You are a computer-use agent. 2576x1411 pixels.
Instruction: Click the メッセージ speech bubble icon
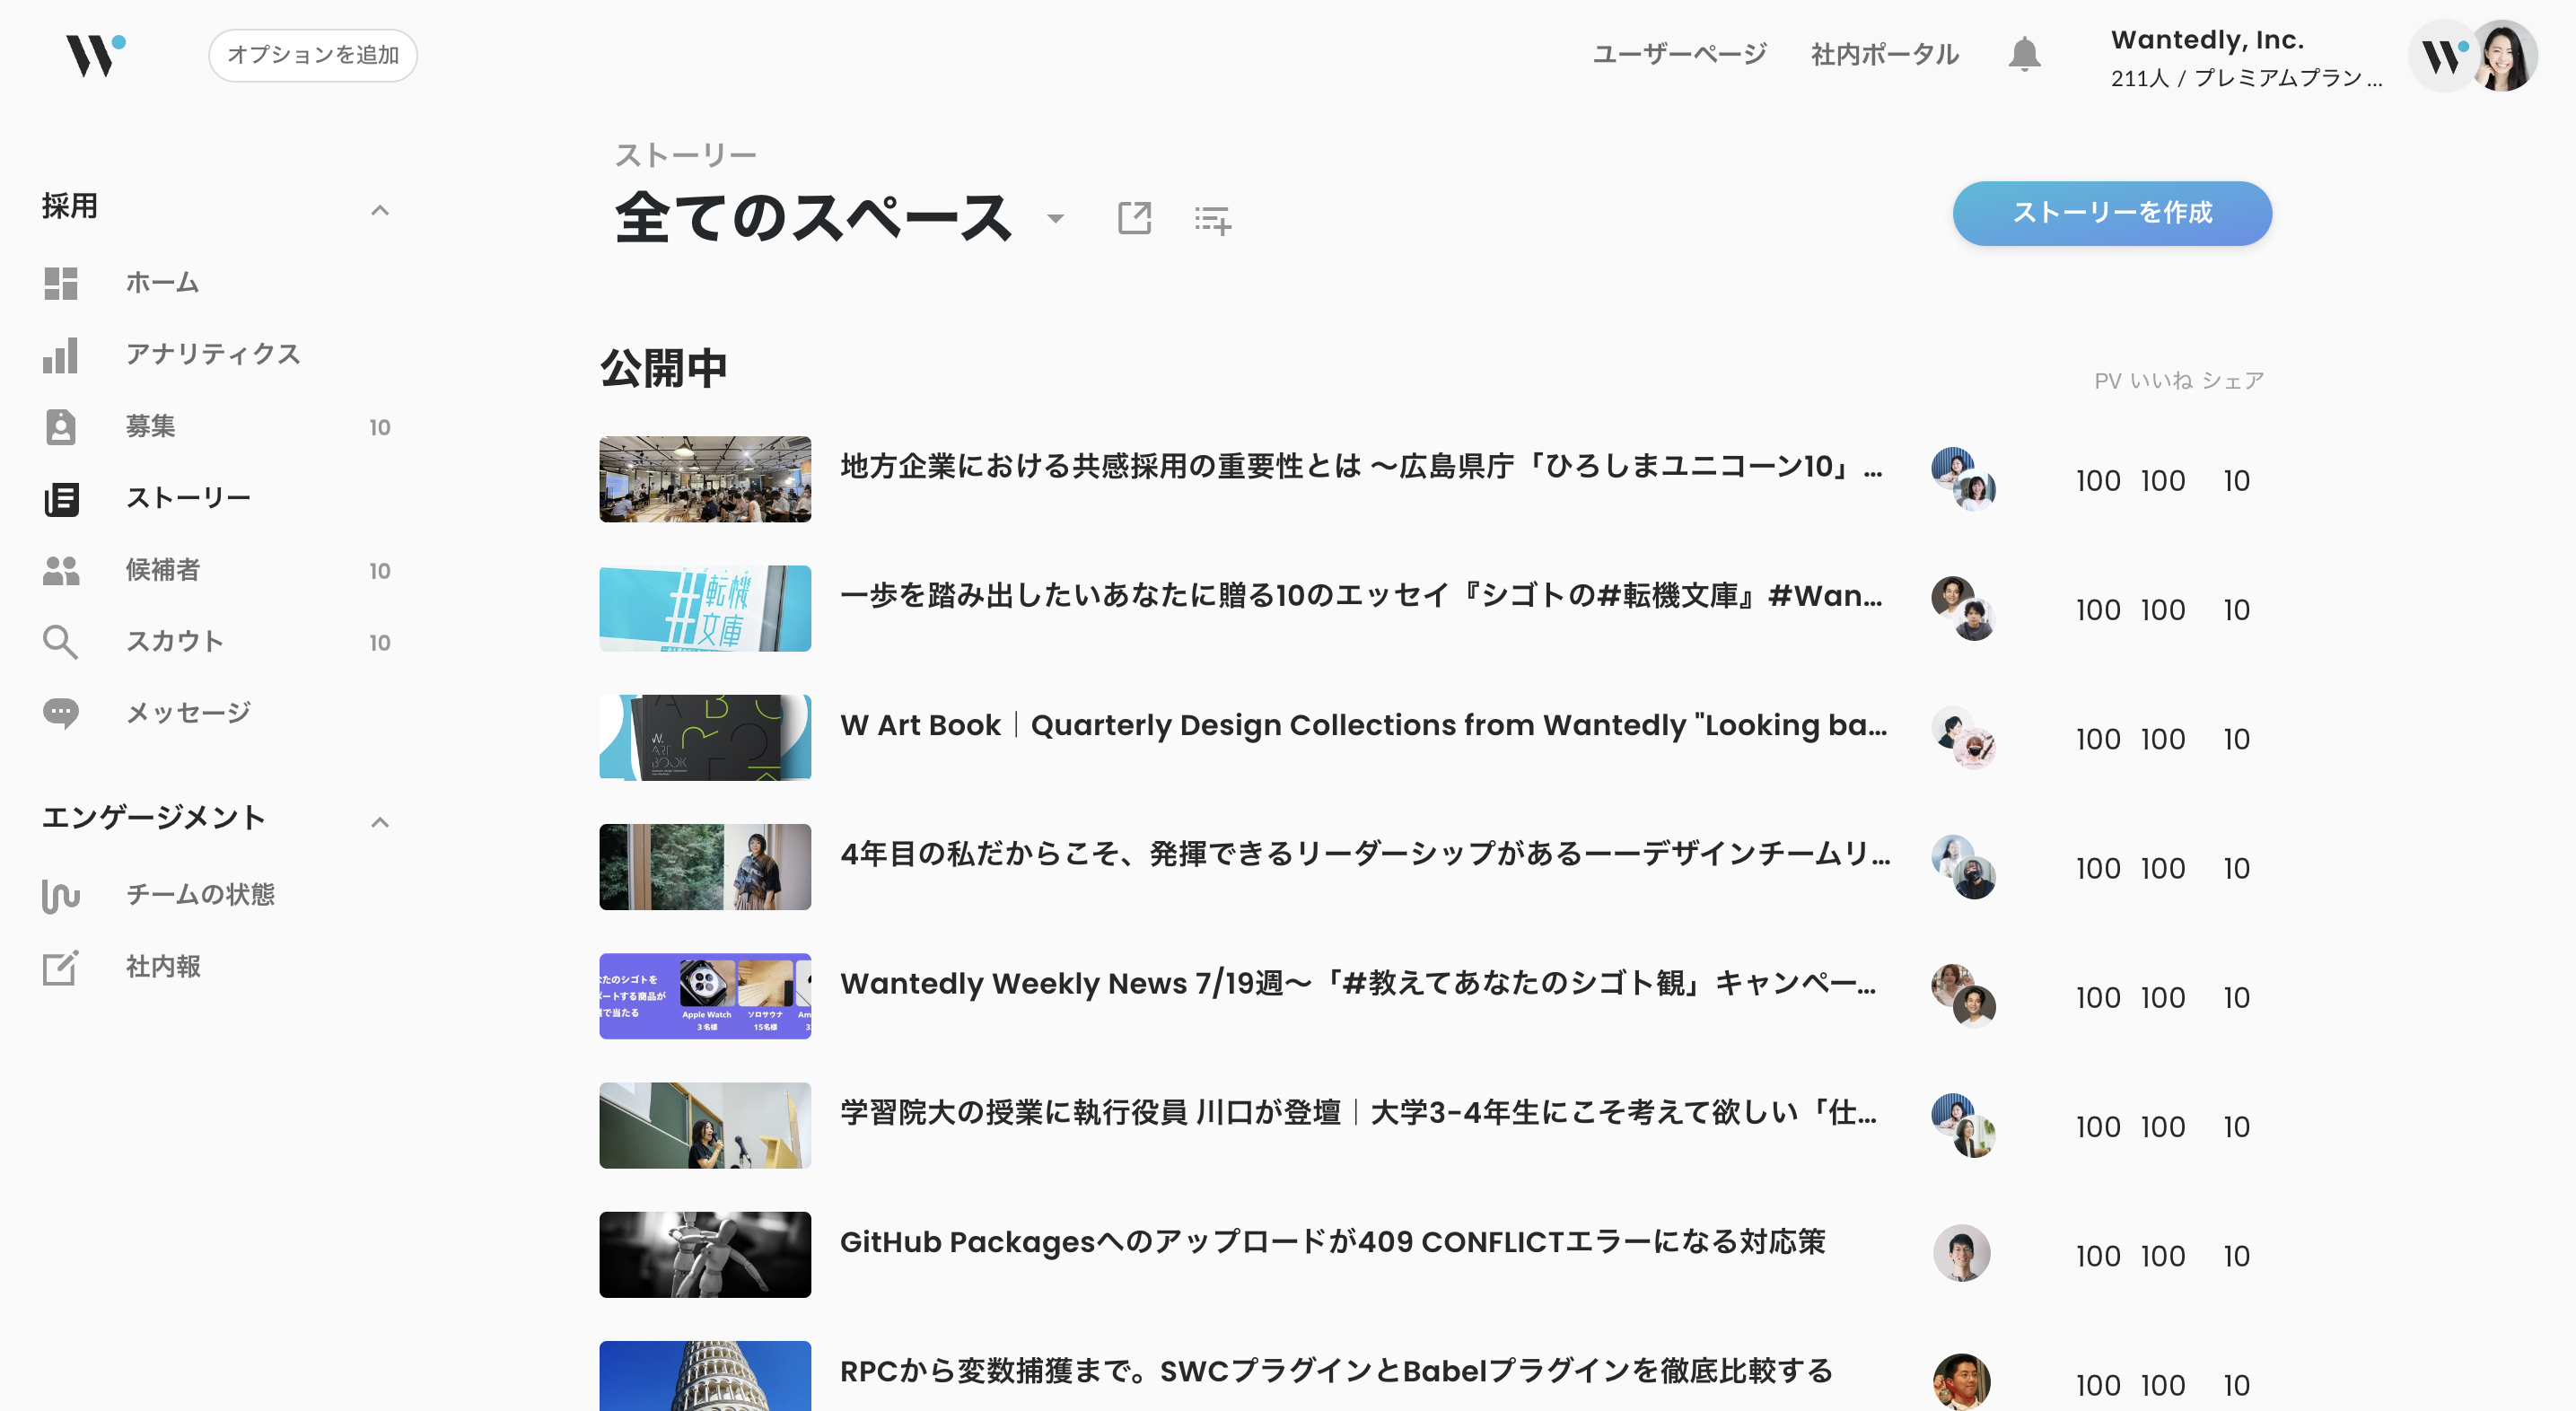coord(61,713)
